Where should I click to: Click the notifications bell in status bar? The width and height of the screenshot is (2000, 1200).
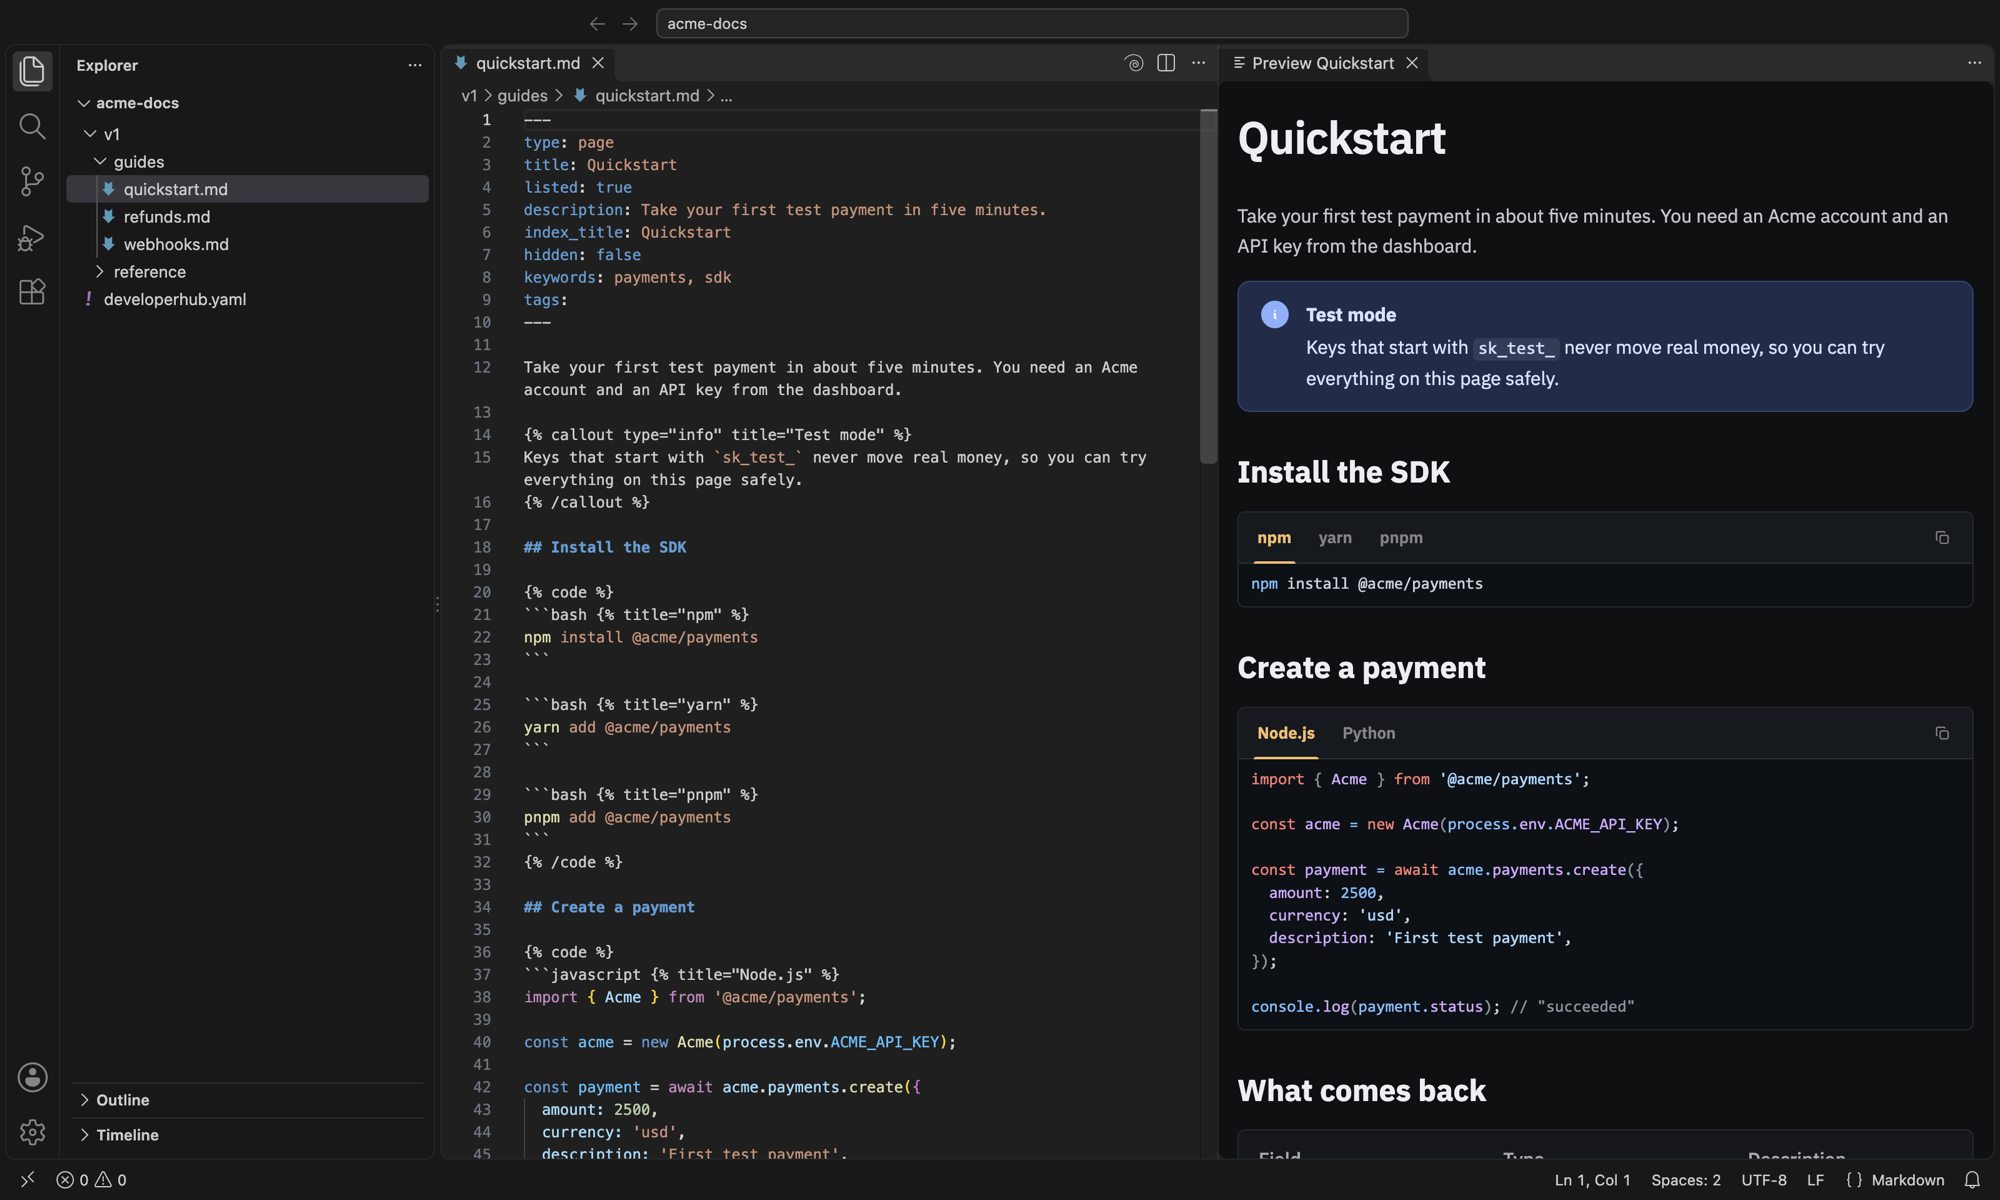click(x=1972, y=1180)
